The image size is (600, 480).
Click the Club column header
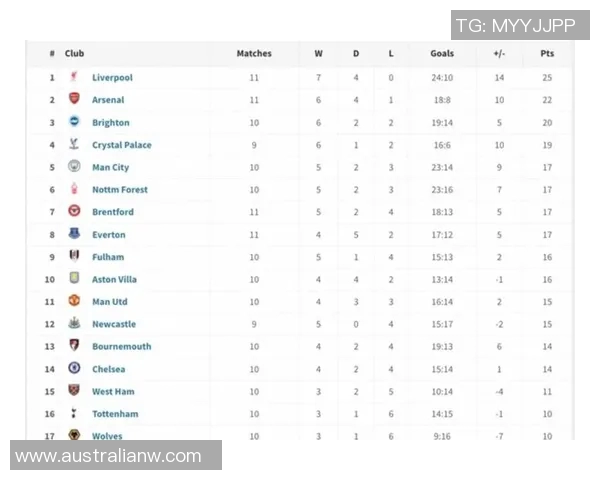74,54
